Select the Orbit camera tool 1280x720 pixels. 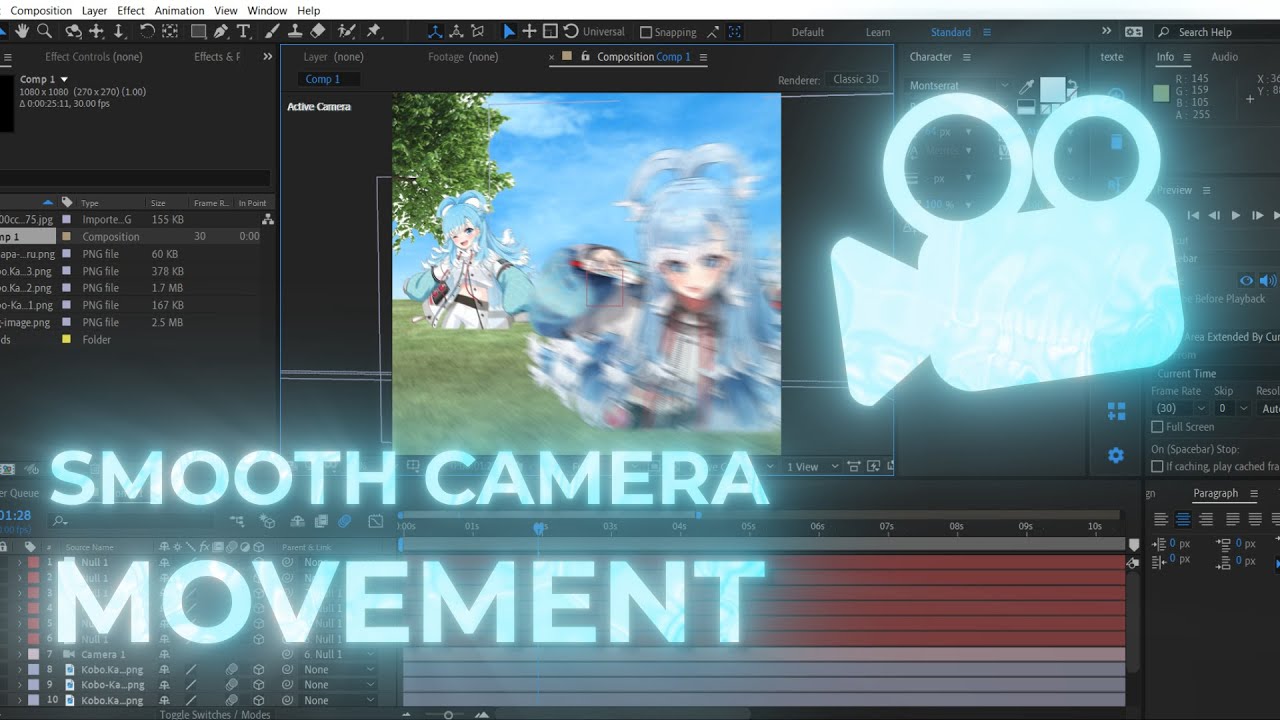click(x=73, y=32)
